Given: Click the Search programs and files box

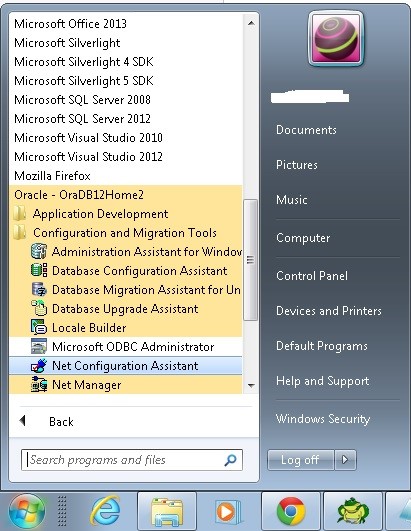Looking at the screenshot, I should pyautogui.click(x=132, y=460).
